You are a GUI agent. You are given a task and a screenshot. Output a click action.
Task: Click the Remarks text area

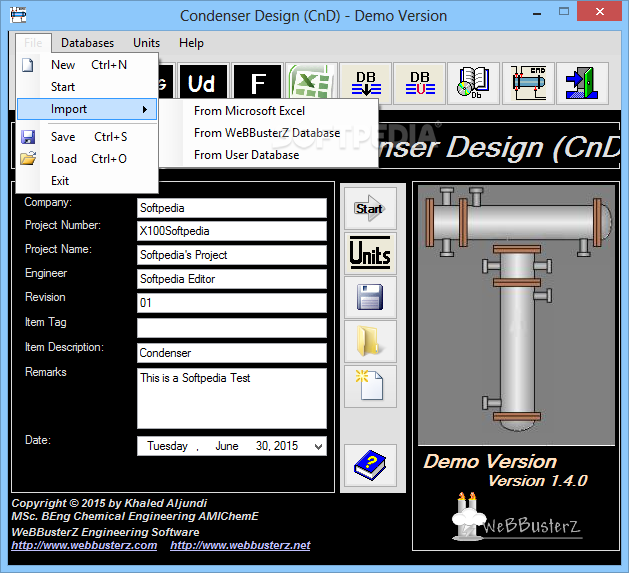(x=232, y=398)
